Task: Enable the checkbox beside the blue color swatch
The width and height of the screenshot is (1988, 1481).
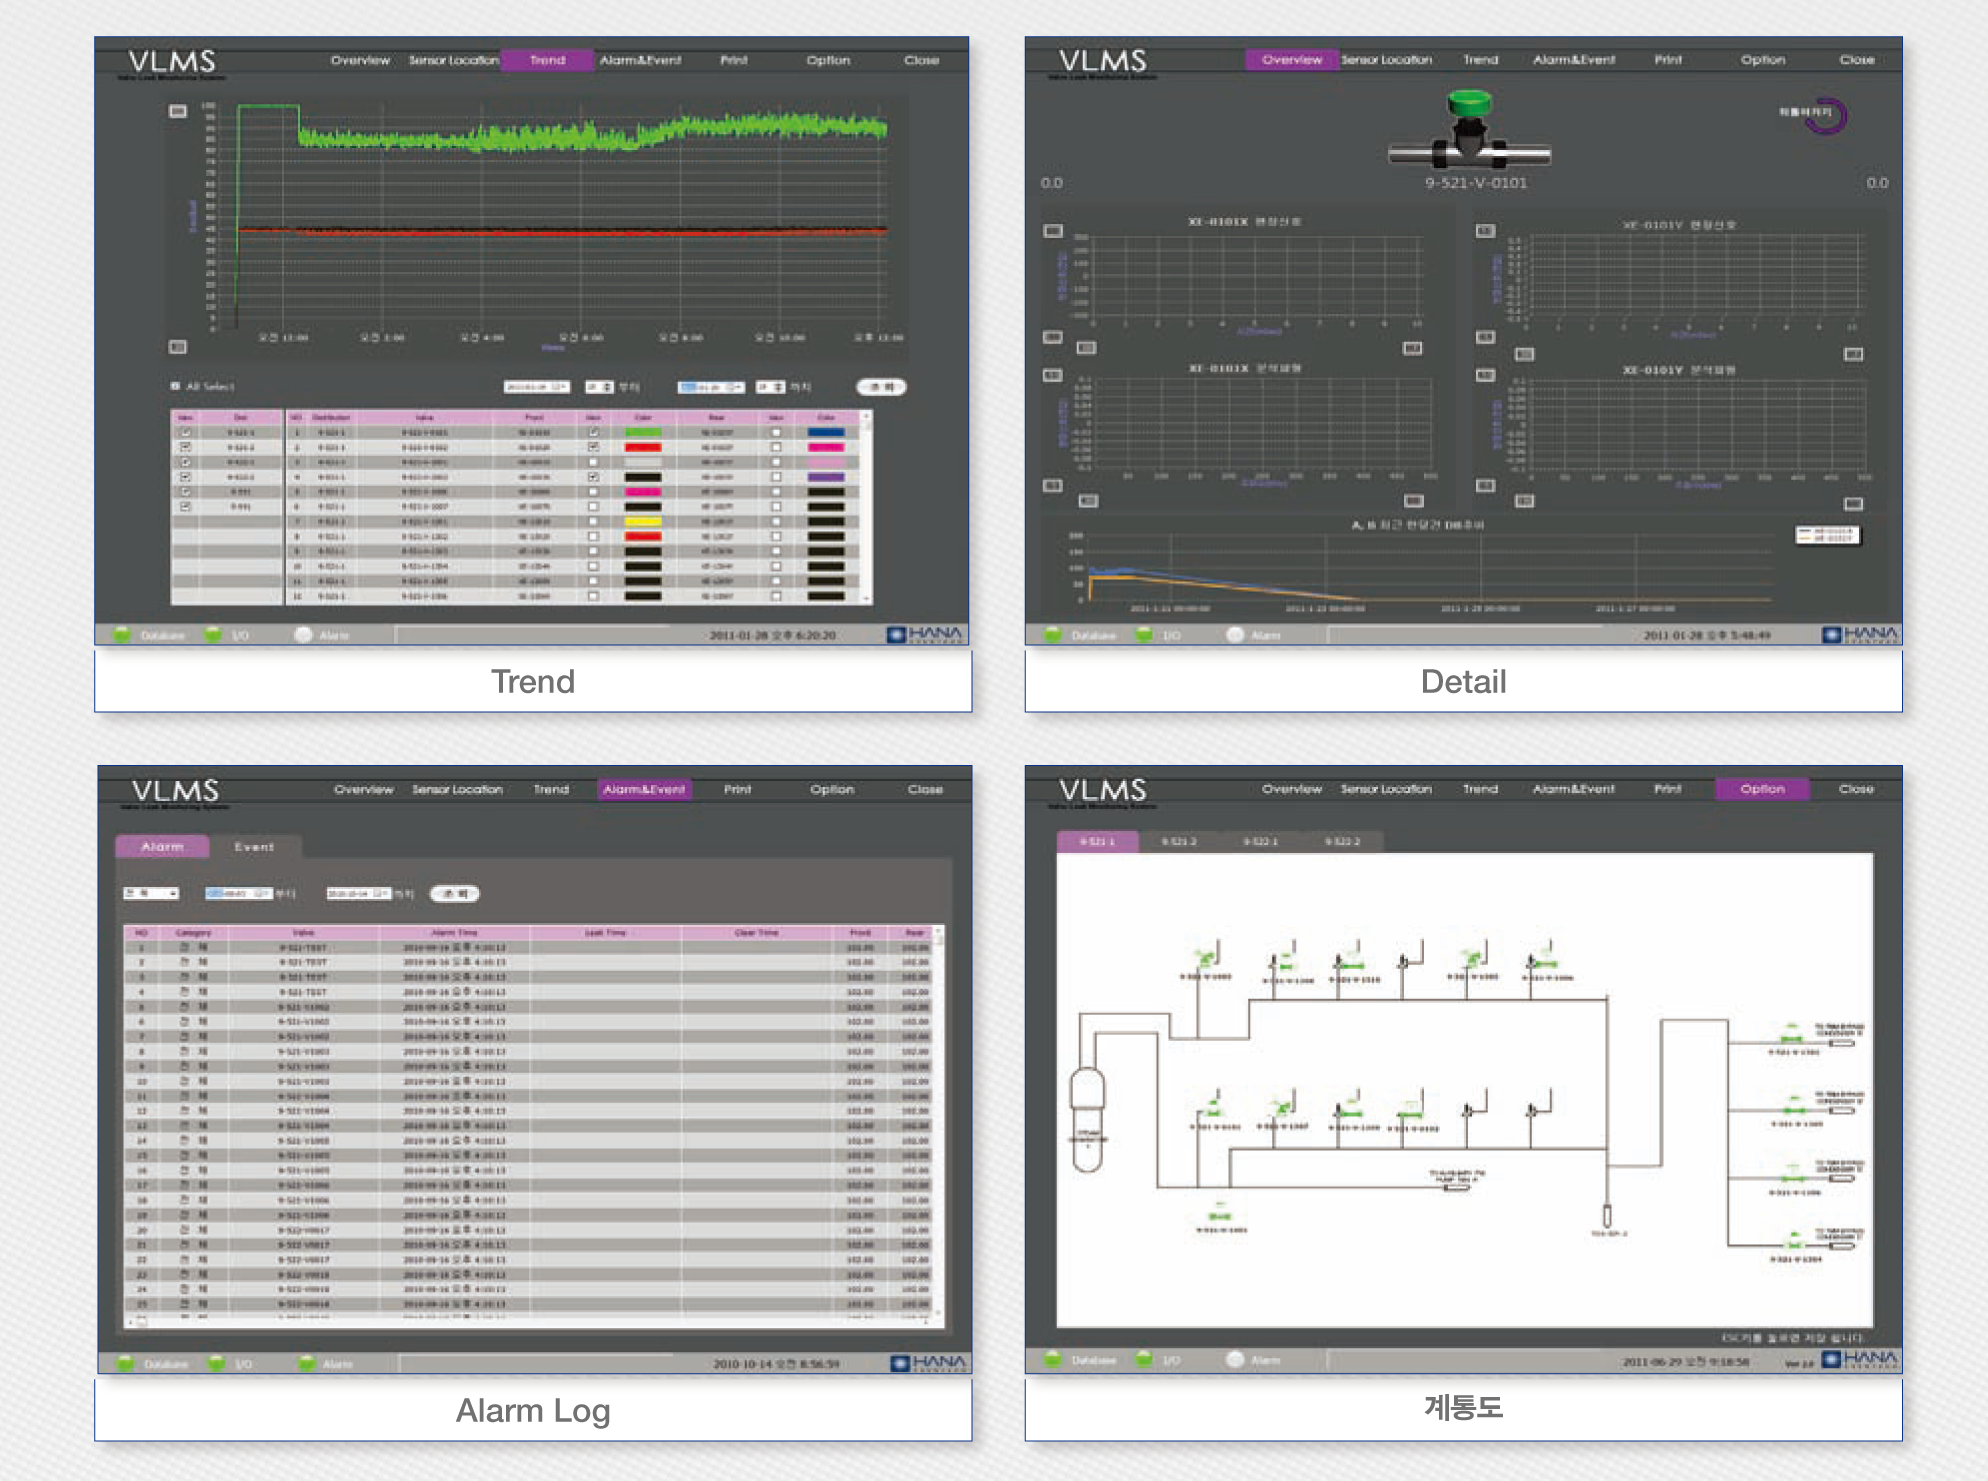Action: coord(776,432)
